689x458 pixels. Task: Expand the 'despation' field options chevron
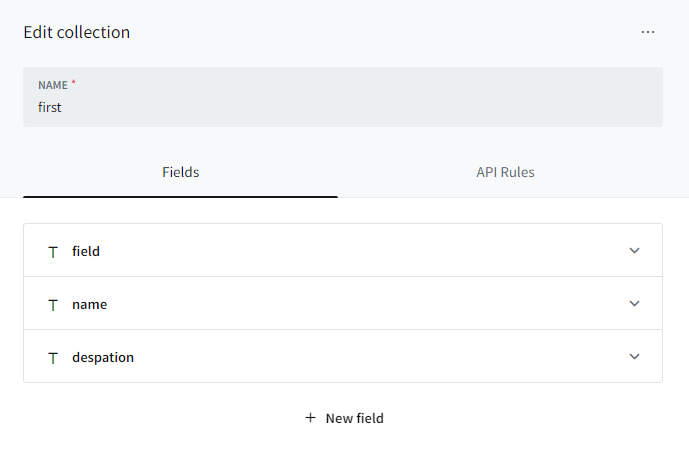(x=634, y=356)
